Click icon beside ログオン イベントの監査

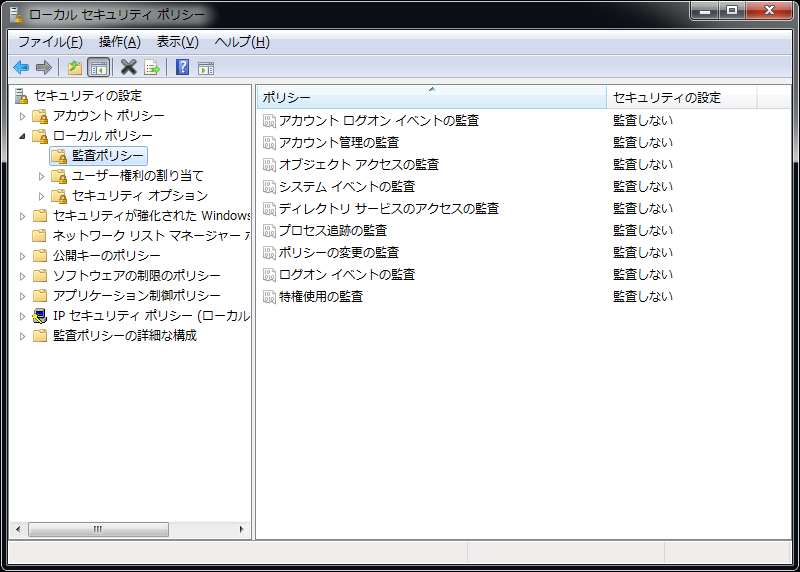(269, 275)
